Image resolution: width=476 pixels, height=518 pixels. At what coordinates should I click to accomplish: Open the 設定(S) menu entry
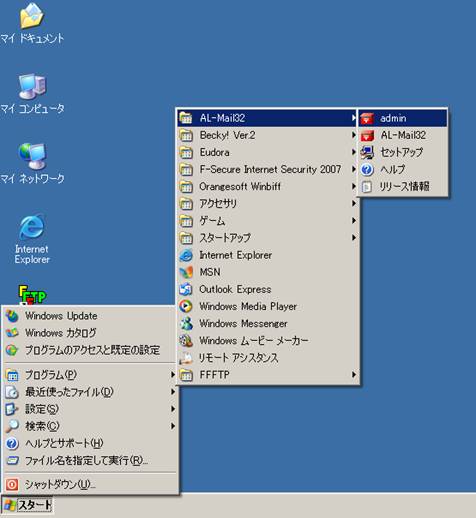[x=90, y=409]
